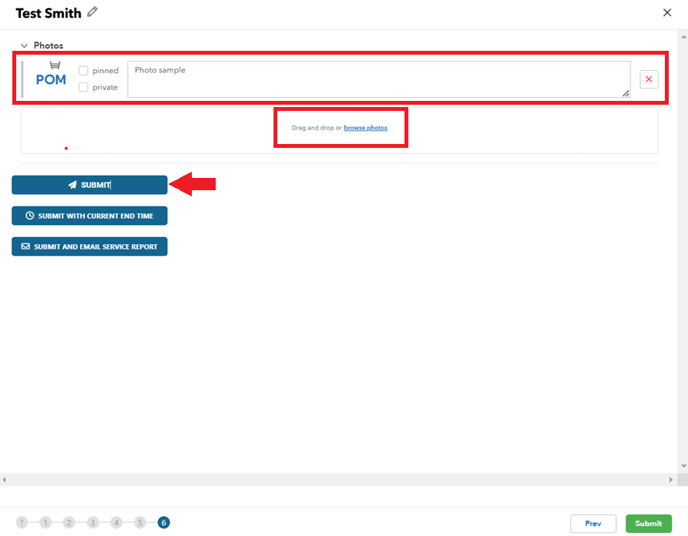Click the POM photo thumbnail
This screenshot has width=688, height=536.
pos(50,76)
